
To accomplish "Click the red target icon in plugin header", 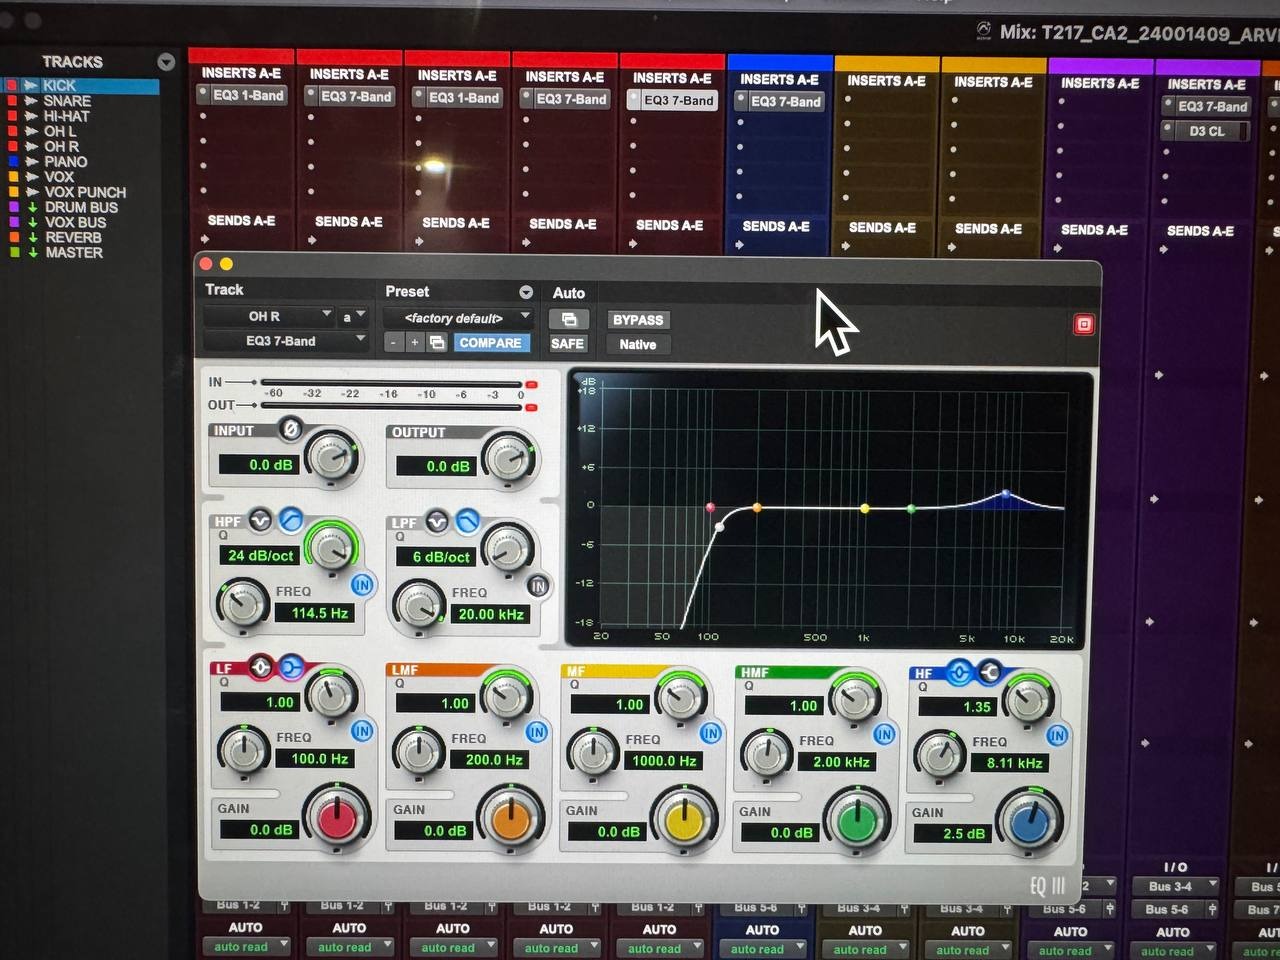I will [x=1083, y=325].
